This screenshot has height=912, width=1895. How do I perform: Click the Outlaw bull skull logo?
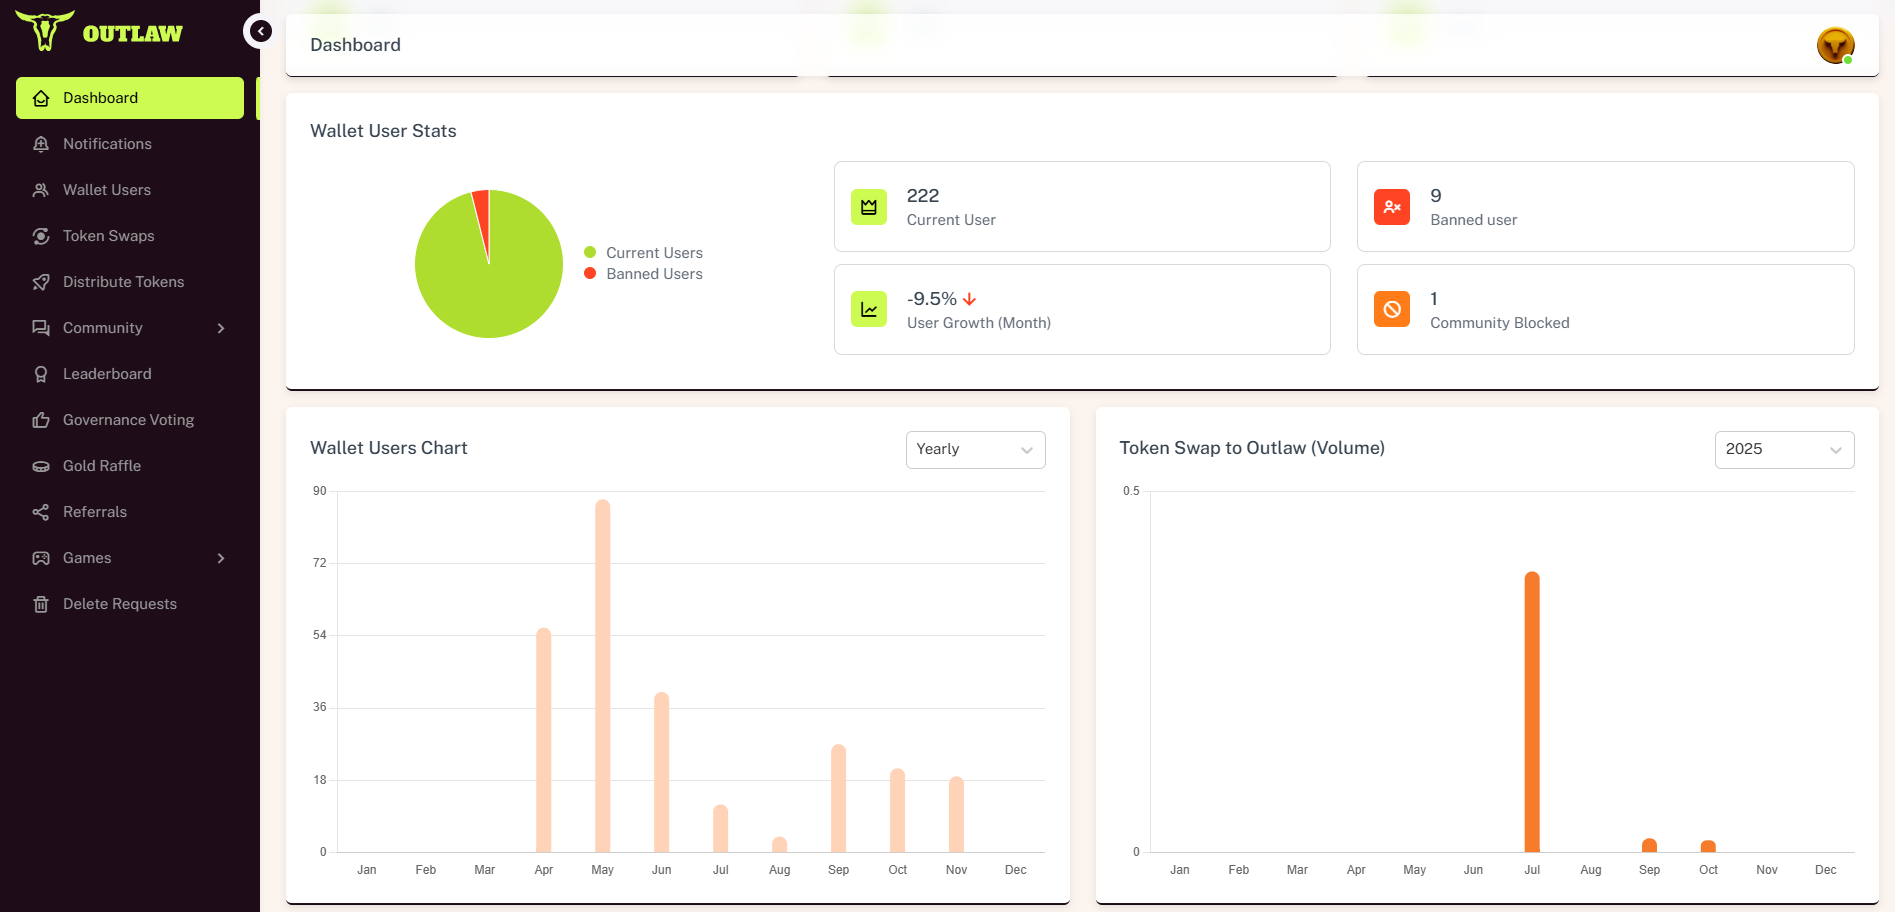[x=45, y=31]
